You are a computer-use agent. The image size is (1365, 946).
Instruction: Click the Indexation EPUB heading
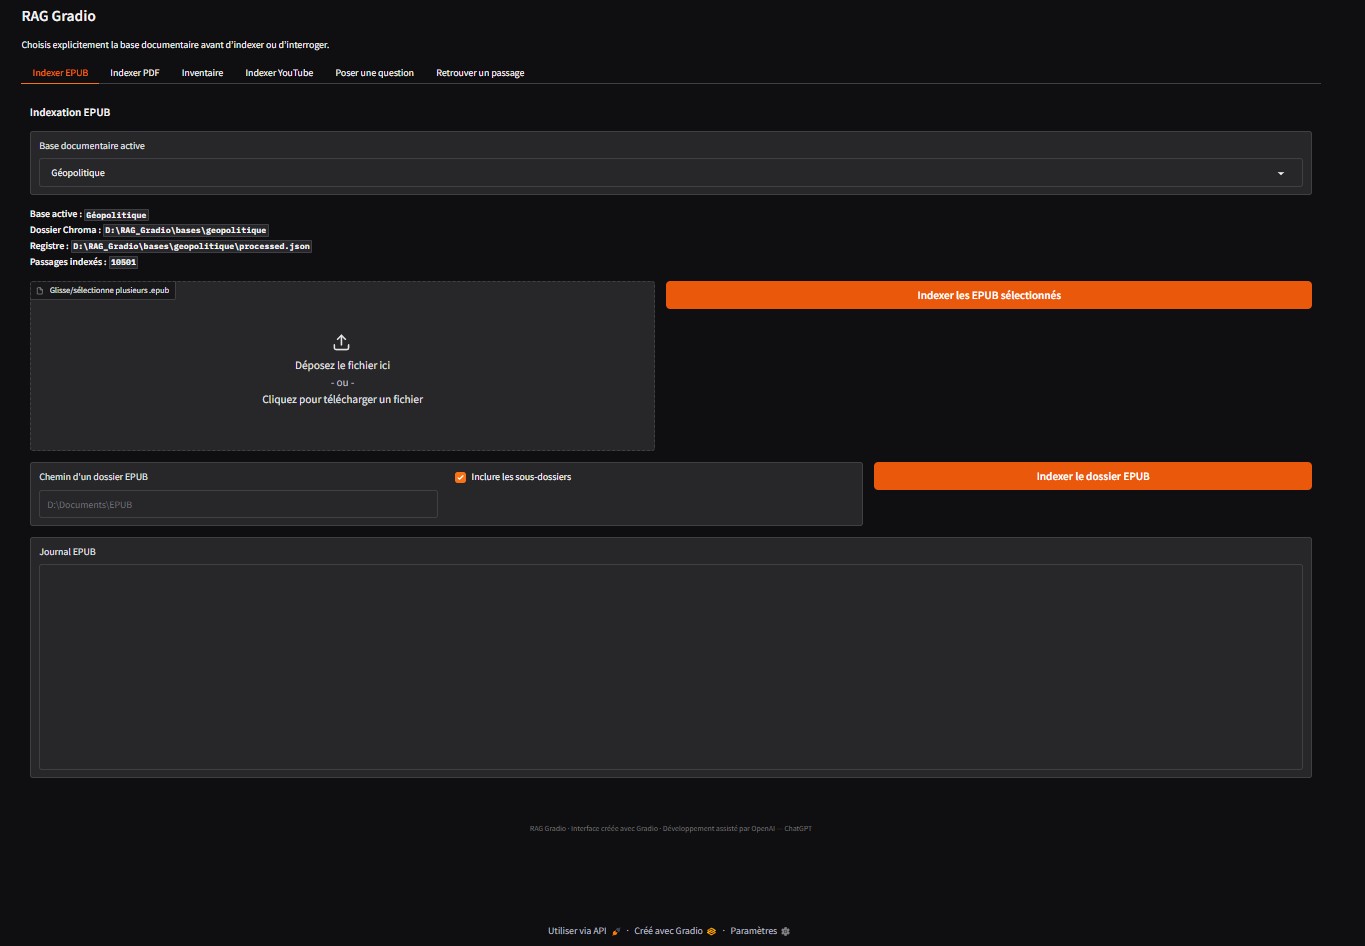pyautogui.click(x=70, y=112)
